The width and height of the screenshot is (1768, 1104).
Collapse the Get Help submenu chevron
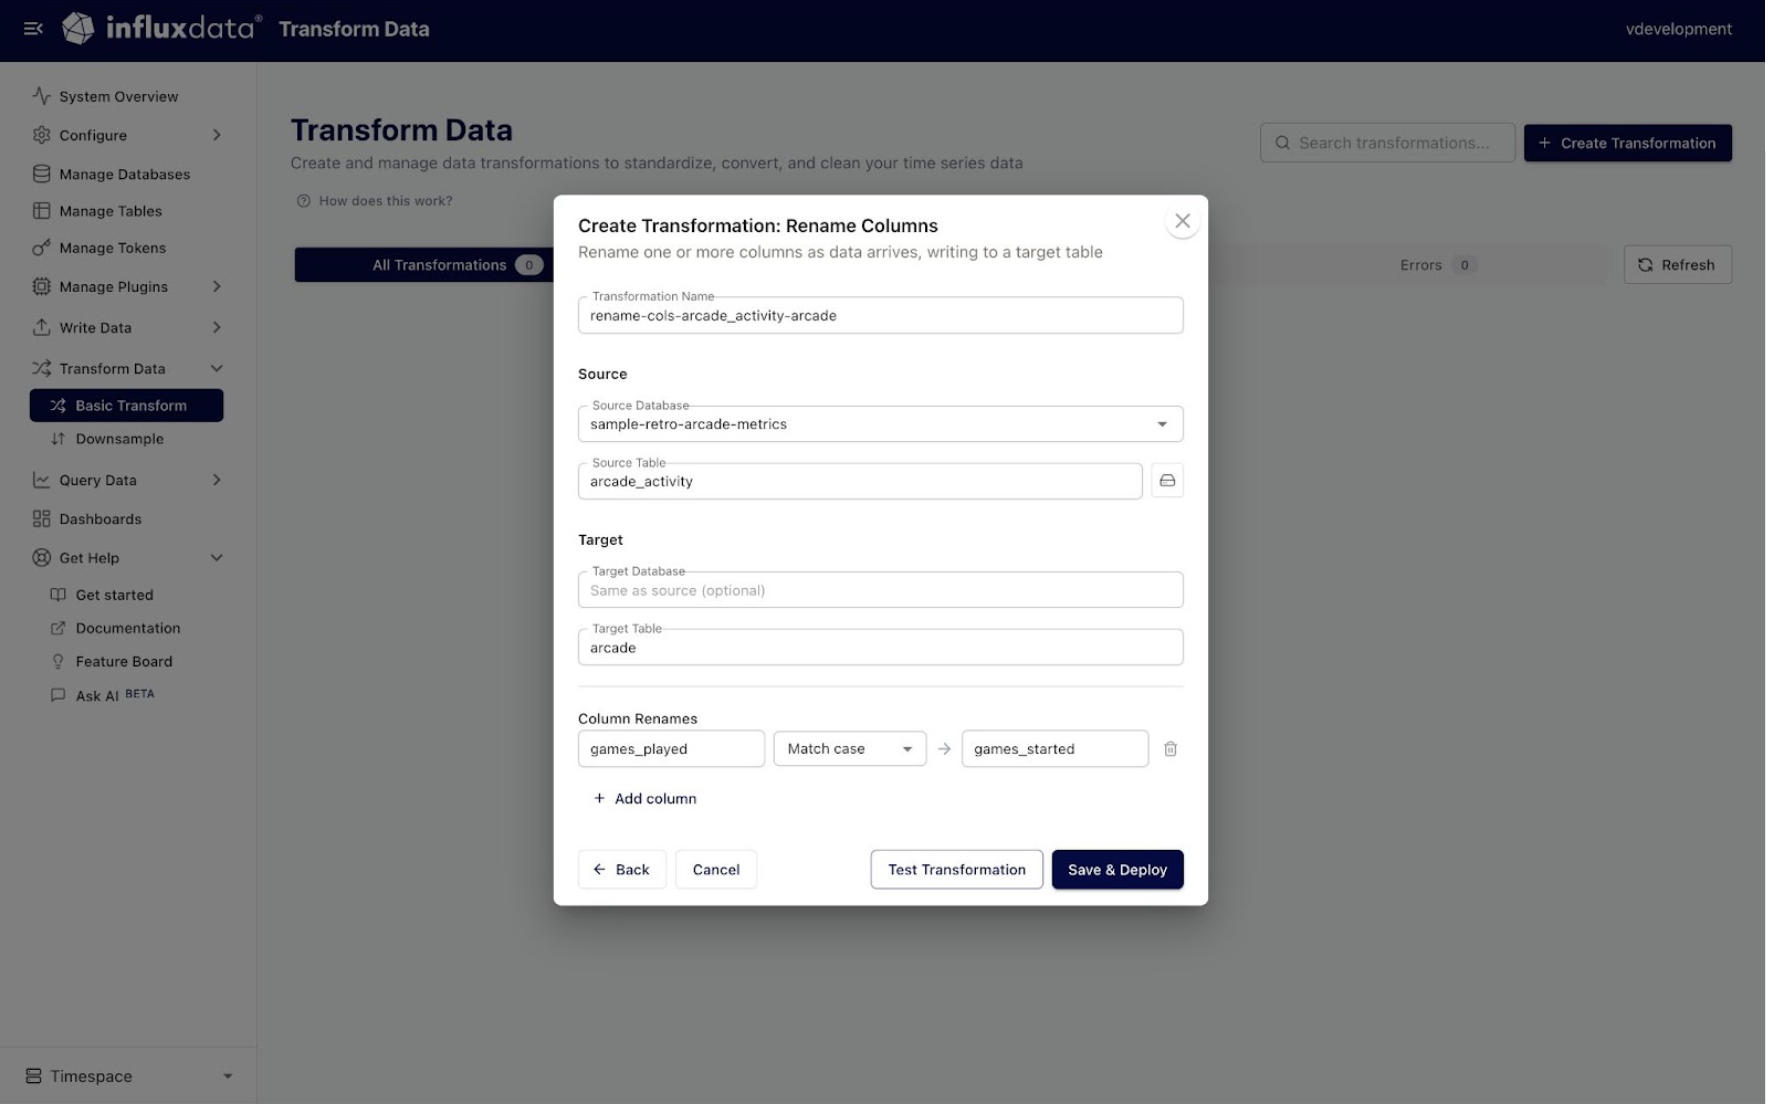click(x=216, y=558)
